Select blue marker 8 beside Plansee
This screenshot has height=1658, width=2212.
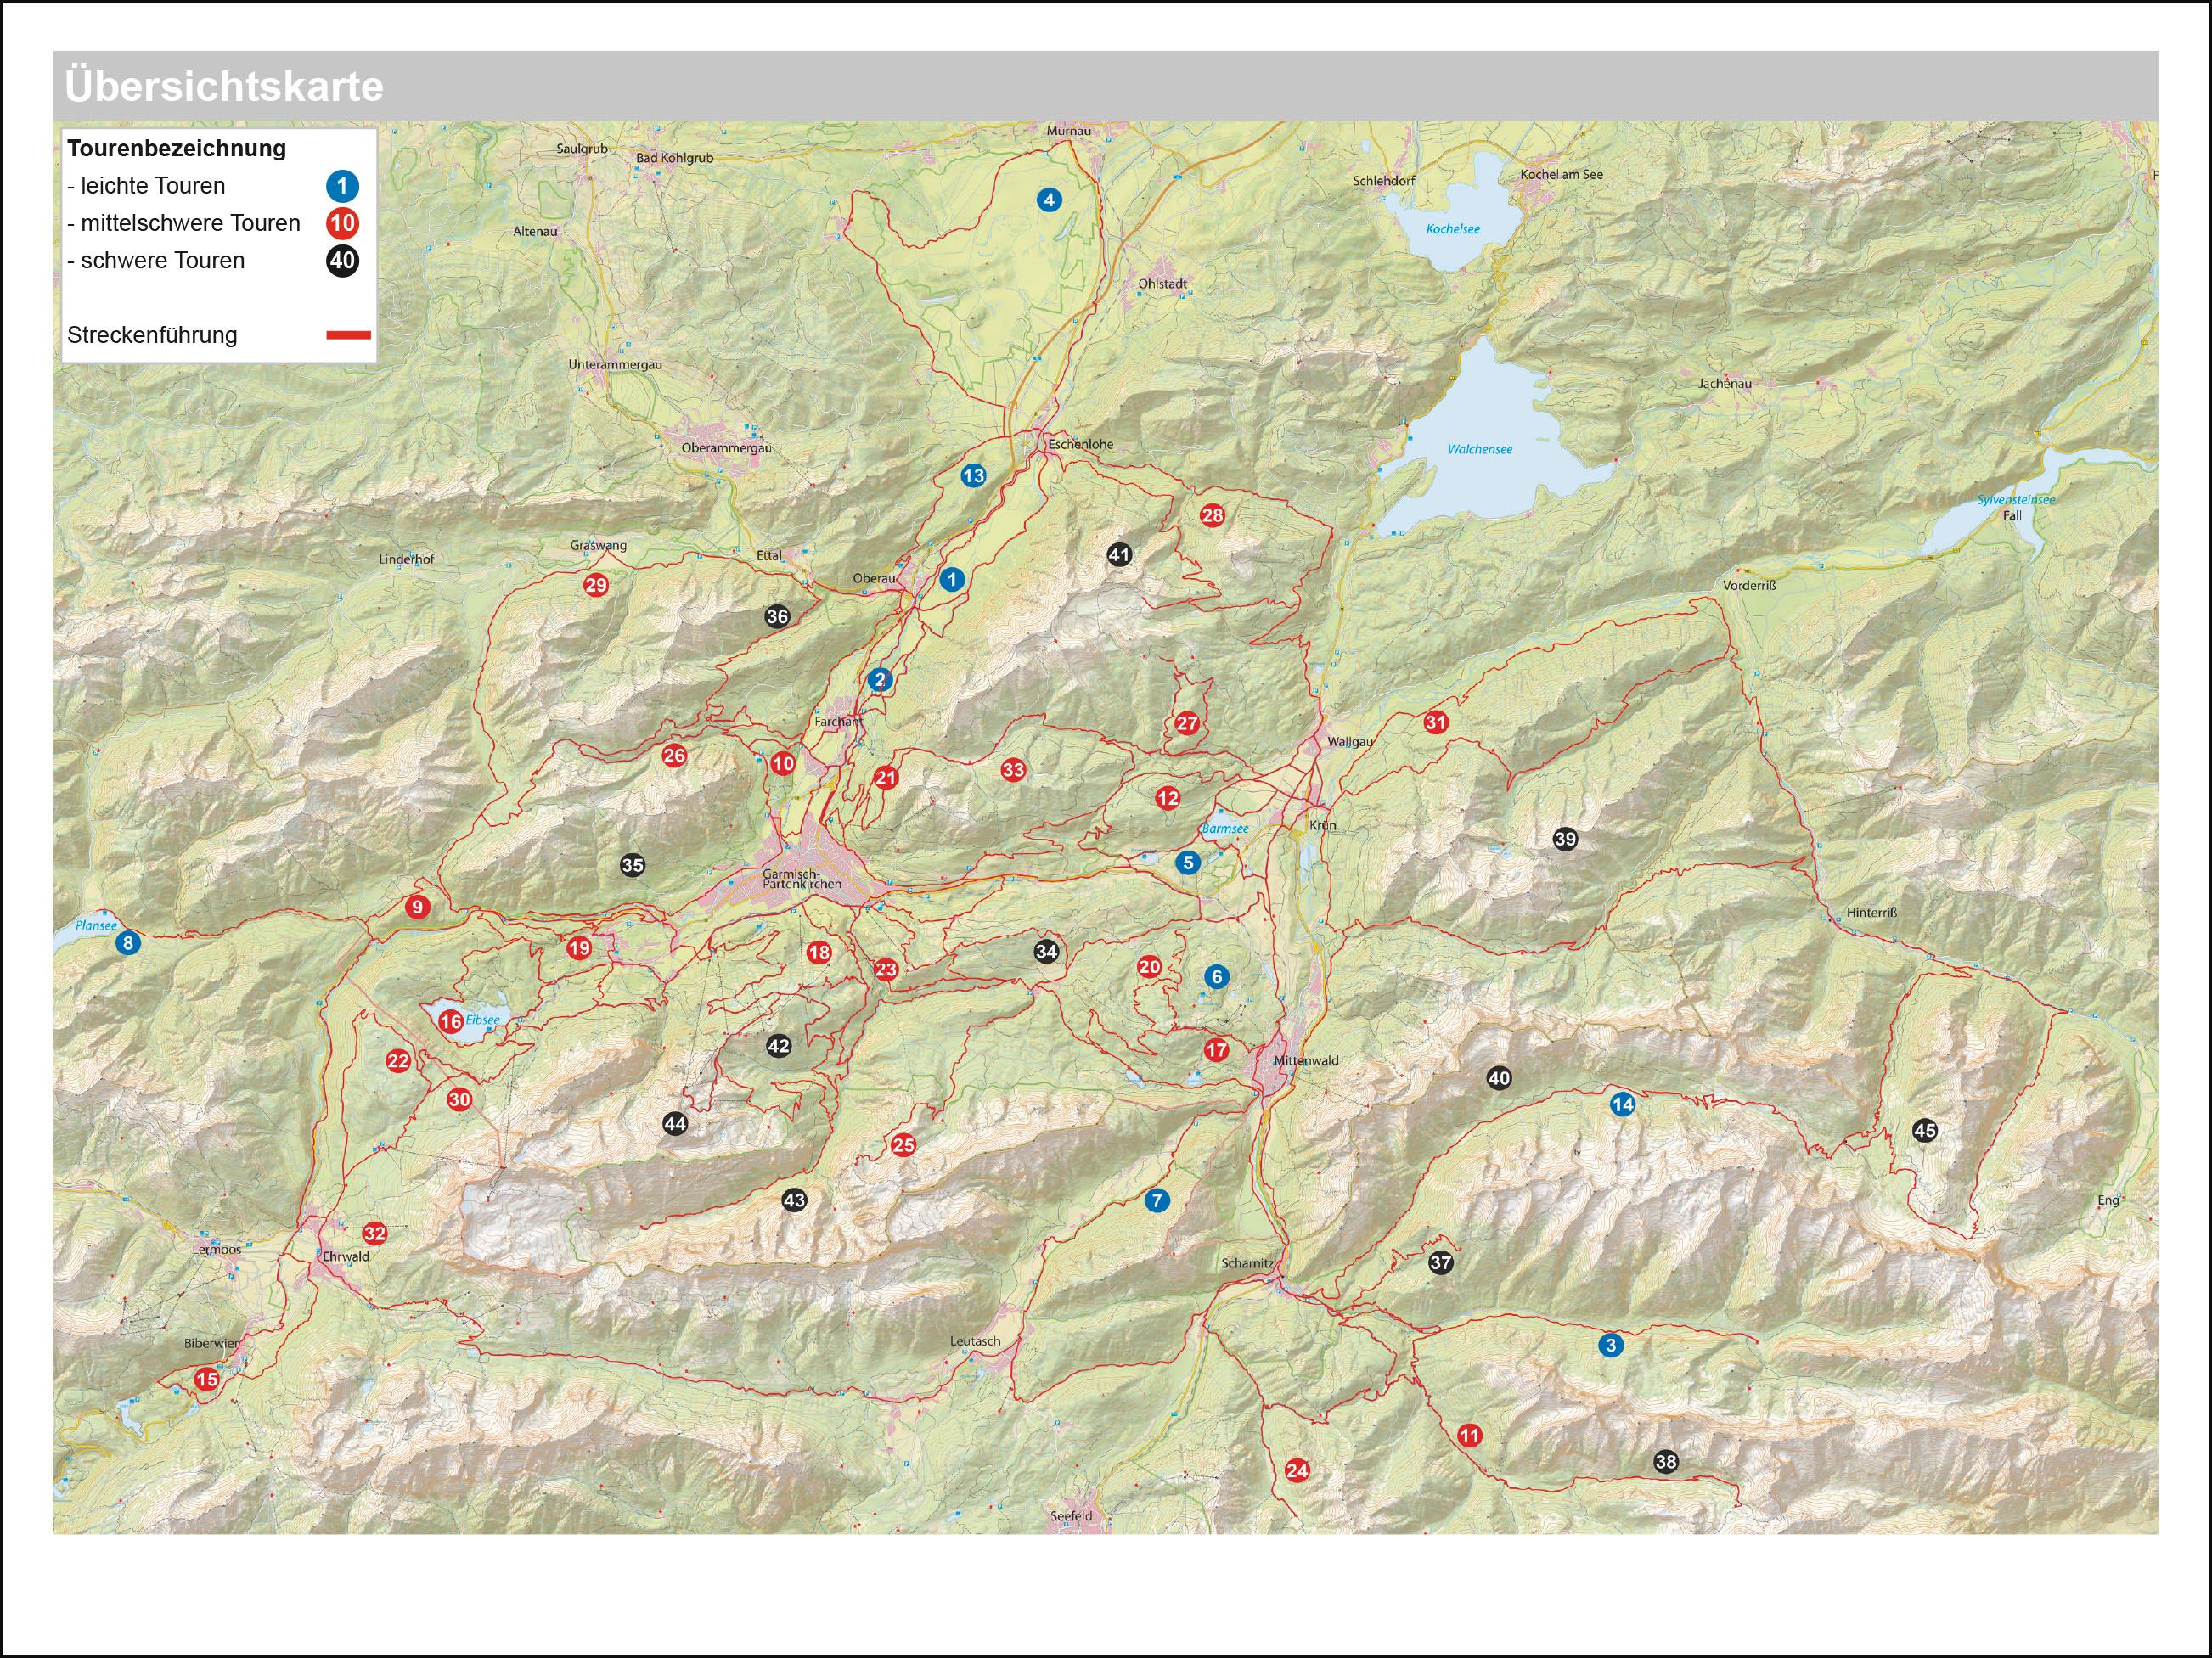click(x=127, y=942)
